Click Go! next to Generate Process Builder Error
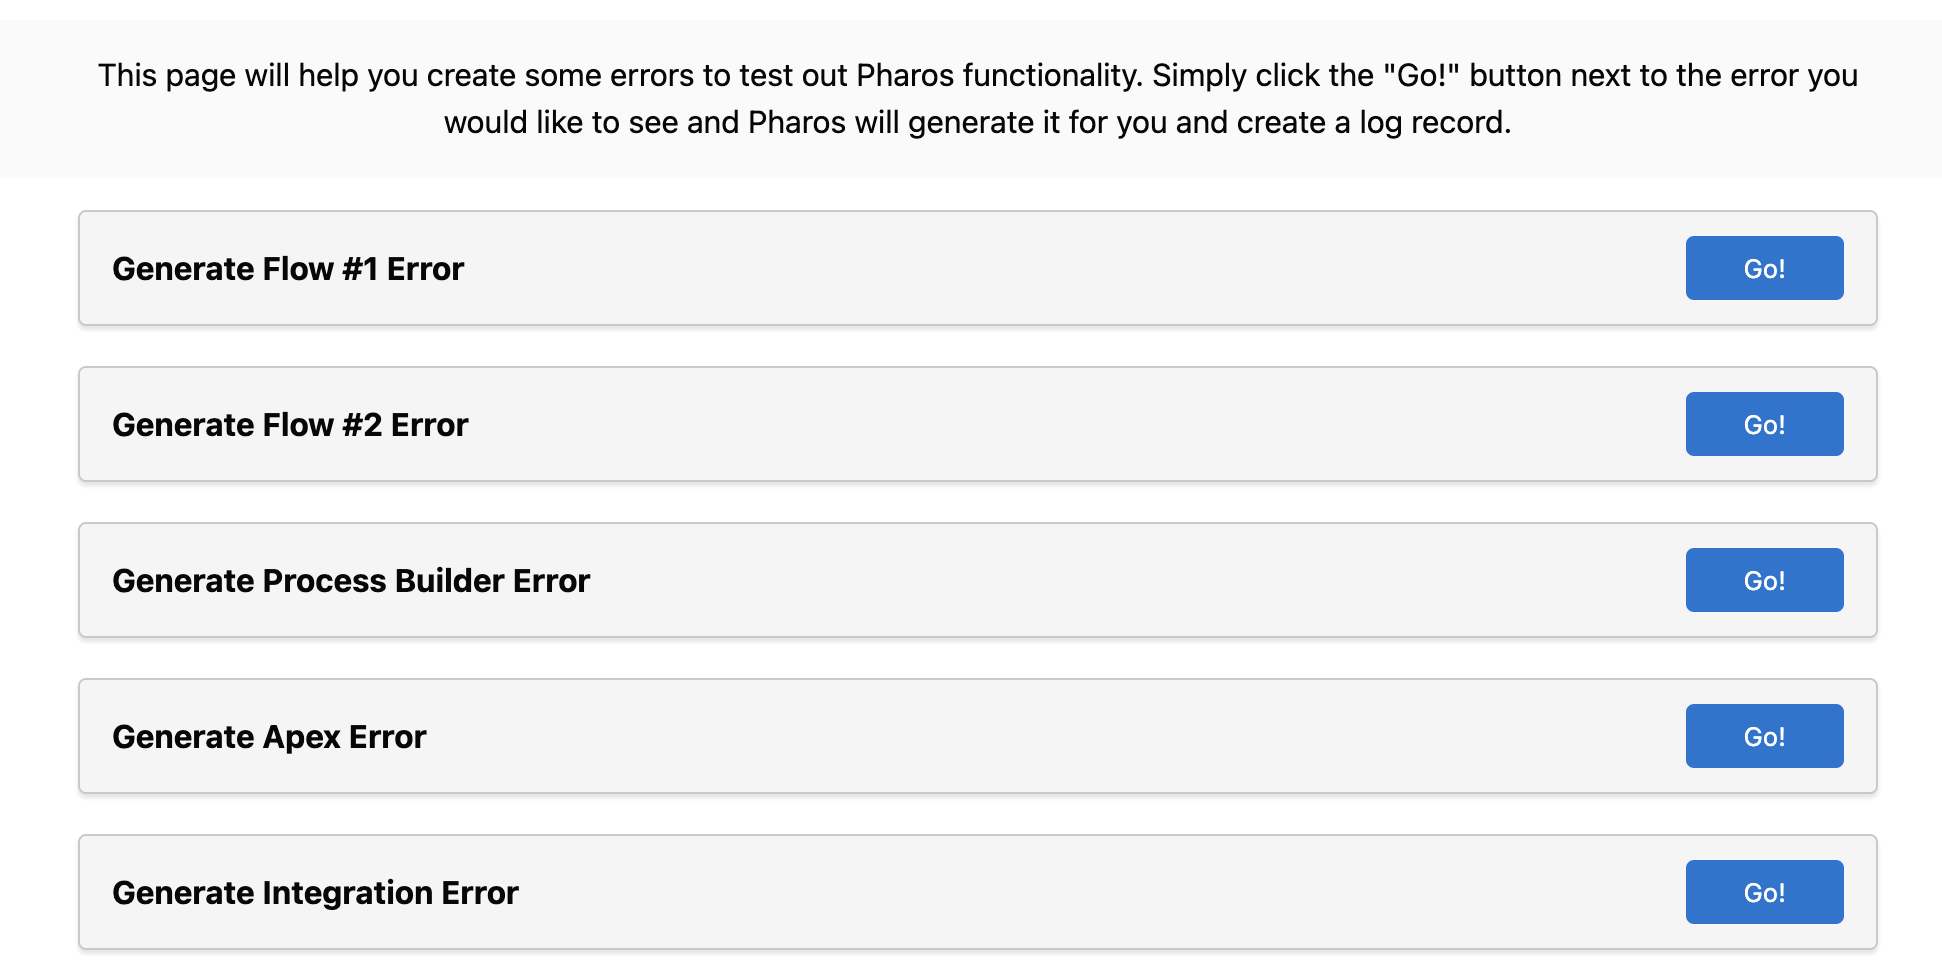Screen dimensions: 1942x968 point(1764,580)
